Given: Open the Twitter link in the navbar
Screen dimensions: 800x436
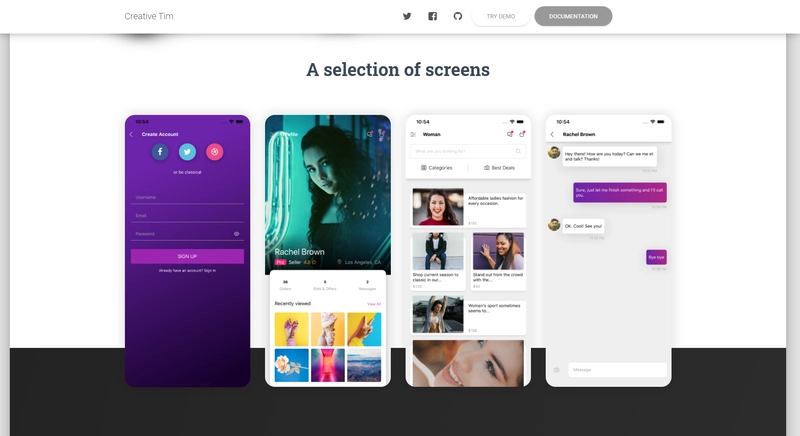Looking at the screenshot, I should click(x=407, y=16).
